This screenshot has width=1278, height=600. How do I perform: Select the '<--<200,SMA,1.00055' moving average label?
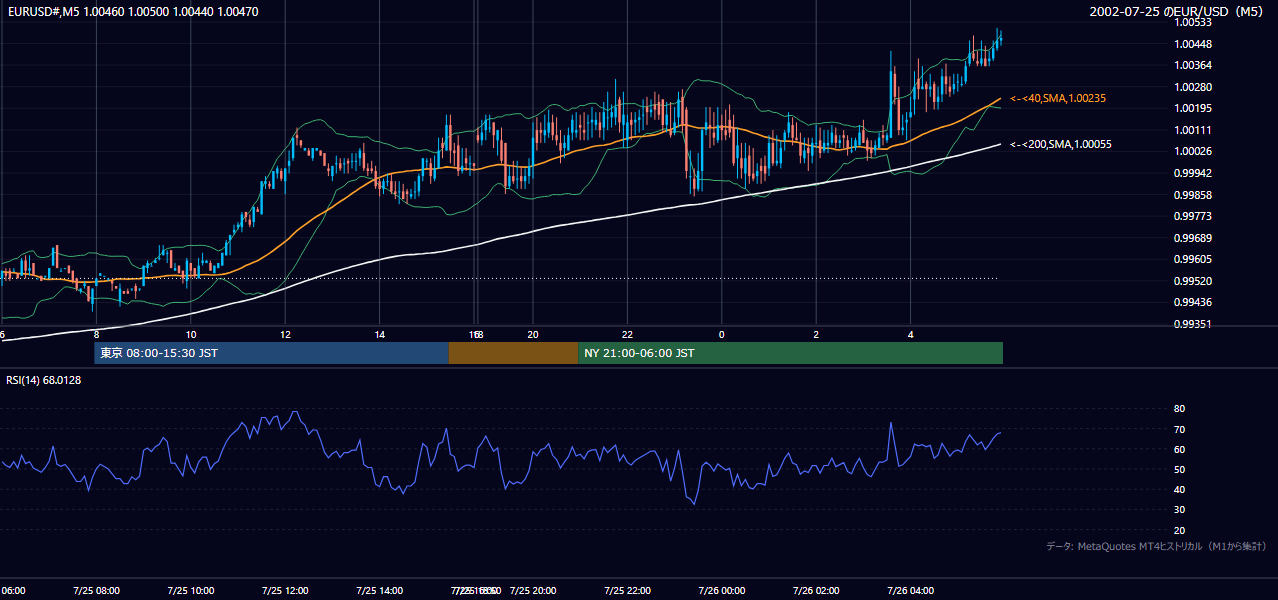(1061, 144)
